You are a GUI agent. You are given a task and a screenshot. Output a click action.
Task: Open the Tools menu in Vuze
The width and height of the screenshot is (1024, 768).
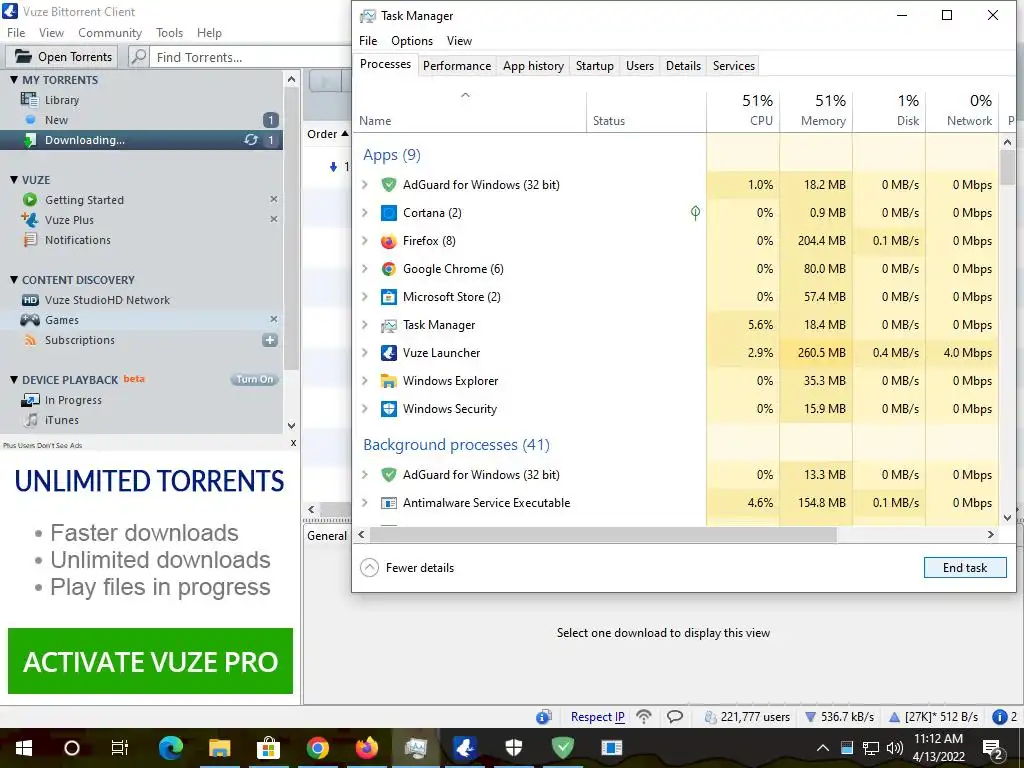pos(169,33)
